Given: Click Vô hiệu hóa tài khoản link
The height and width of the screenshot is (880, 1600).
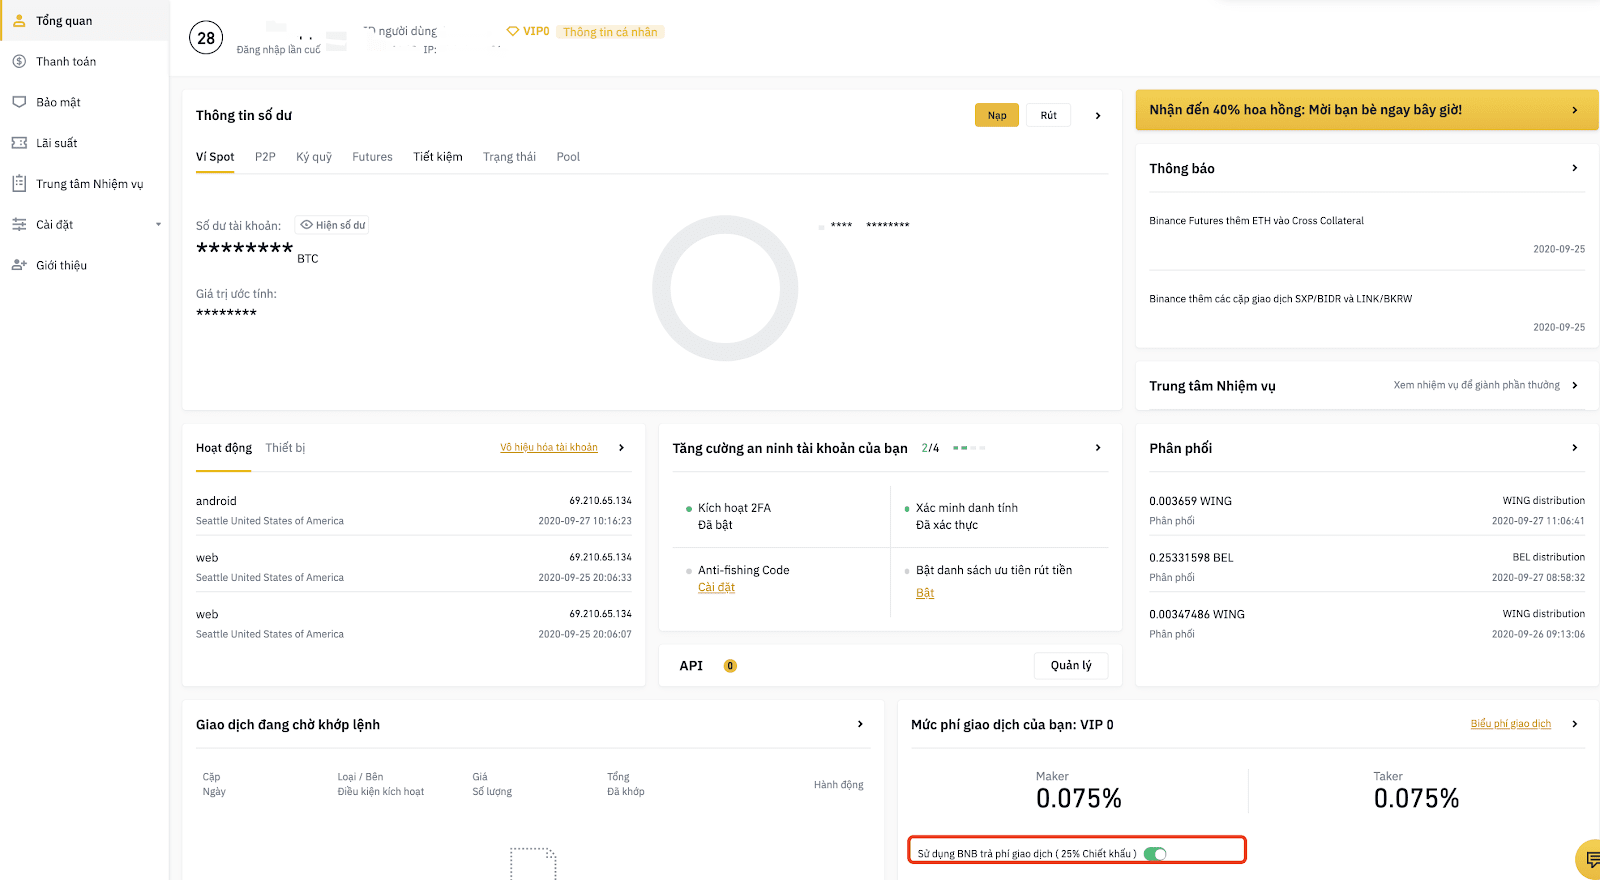Looking at the screenshot, I should click(549, 447).
